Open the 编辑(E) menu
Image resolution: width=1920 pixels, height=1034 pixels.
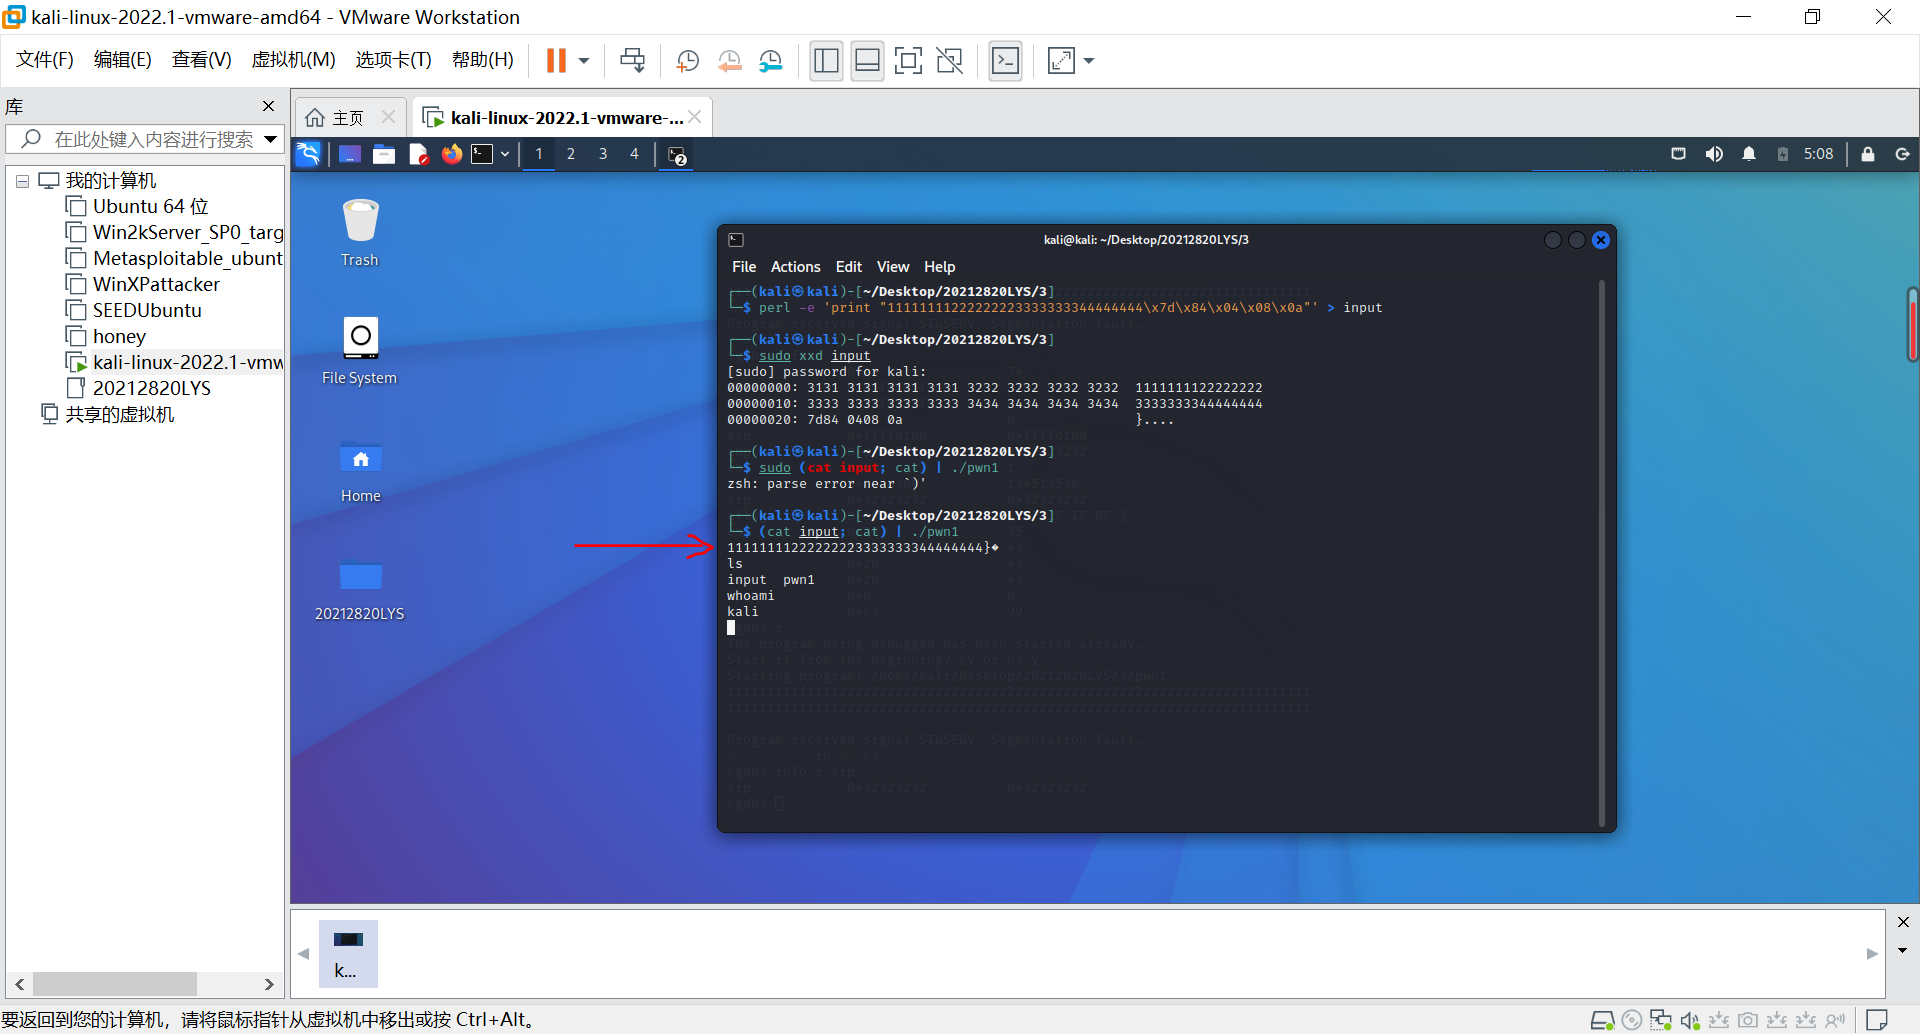123,60
